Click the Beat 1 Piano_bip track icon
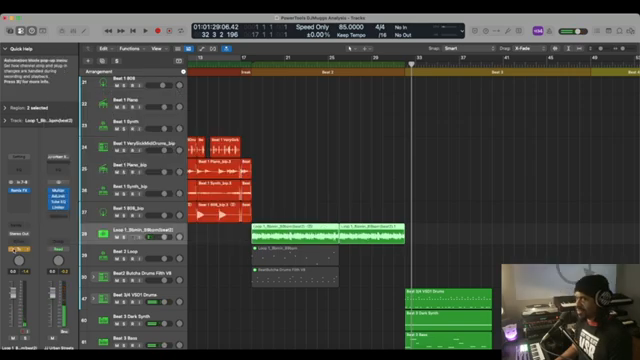Viewport: 640px width, 360px height. 103,169
